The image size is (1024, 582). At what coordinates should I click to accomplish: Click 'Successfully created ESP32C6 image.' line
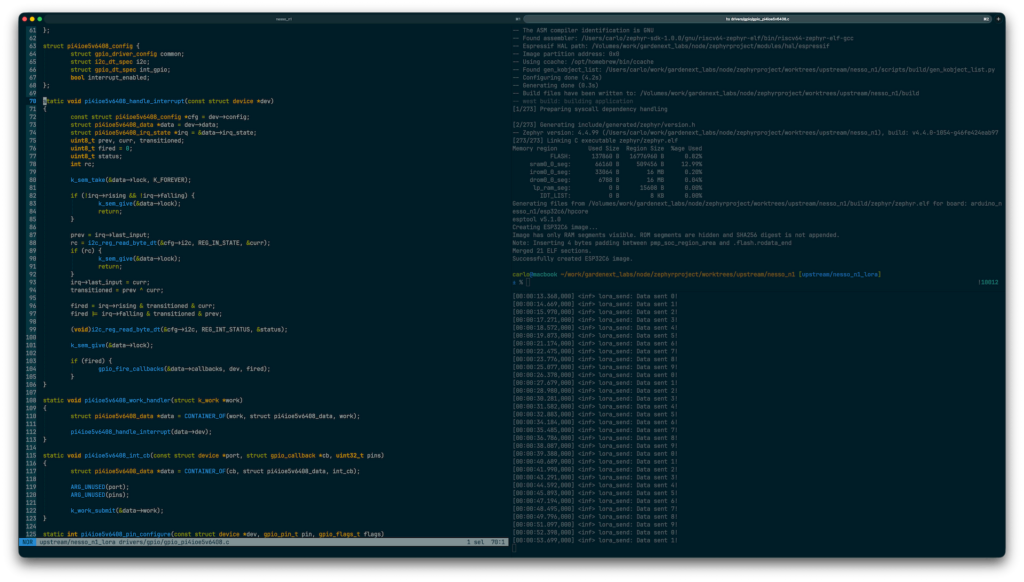pyautogui.click(x=572, y=259)
